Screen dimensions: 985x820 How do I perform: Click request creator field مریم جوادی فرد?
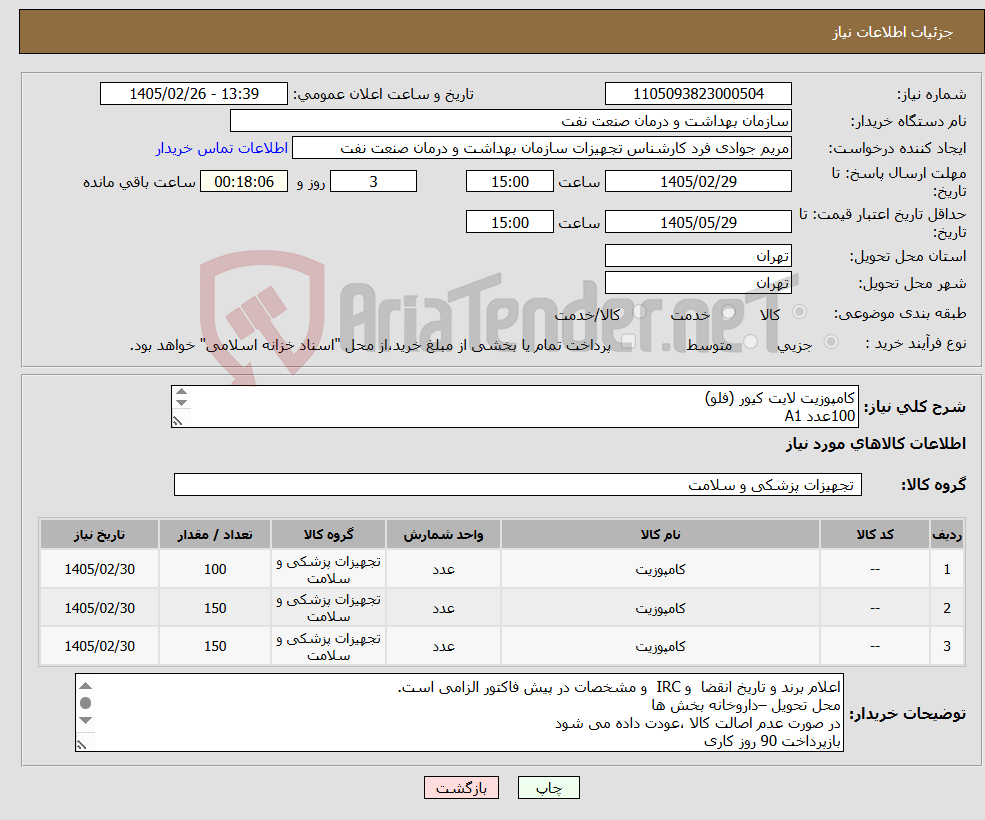point(541,148)
